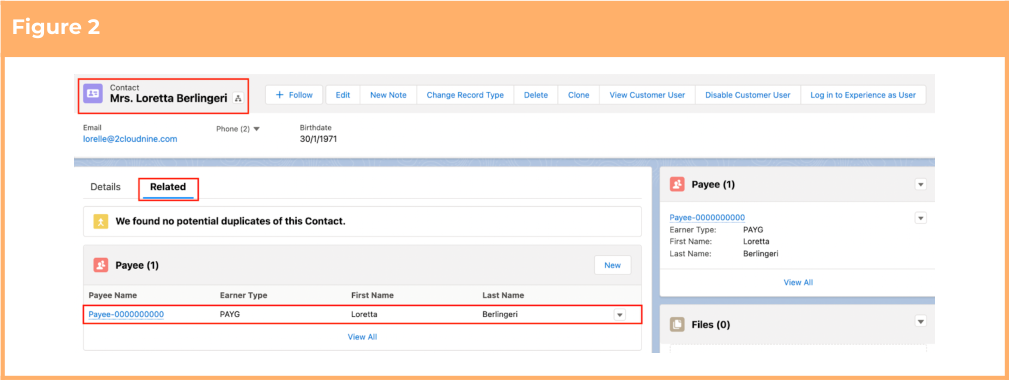
Task: Click the Edit button
Action: [x=343, y=95]
